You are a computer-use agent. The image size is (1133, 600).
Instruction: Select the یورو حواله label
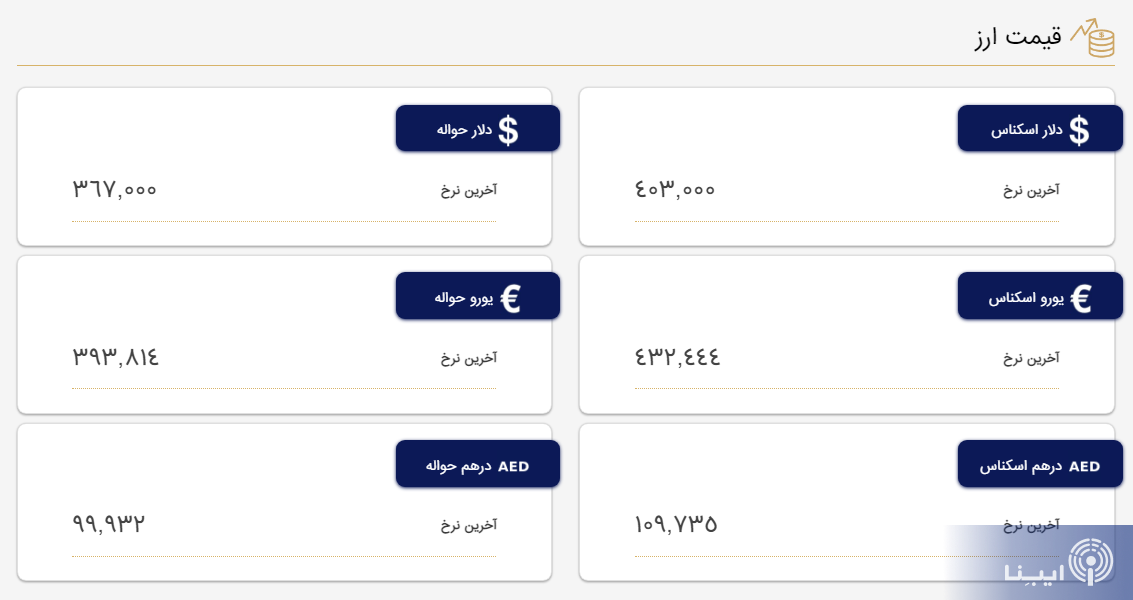point(464,298)
